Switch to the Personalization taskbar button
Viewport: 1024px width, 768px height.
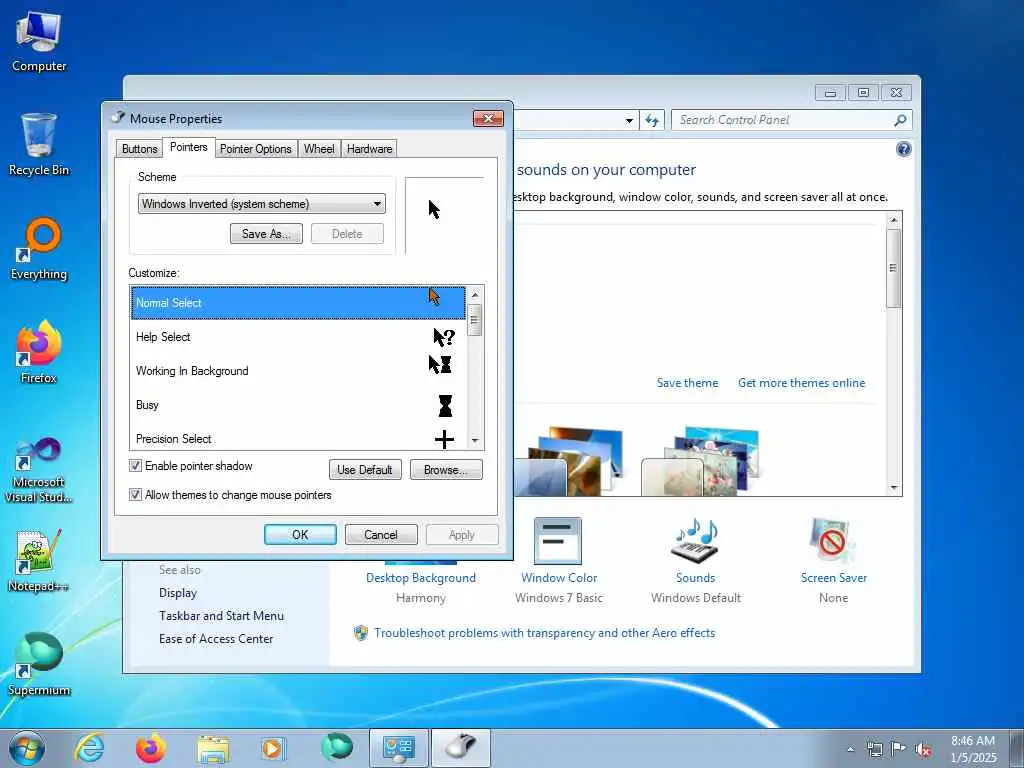click(399, 748)
